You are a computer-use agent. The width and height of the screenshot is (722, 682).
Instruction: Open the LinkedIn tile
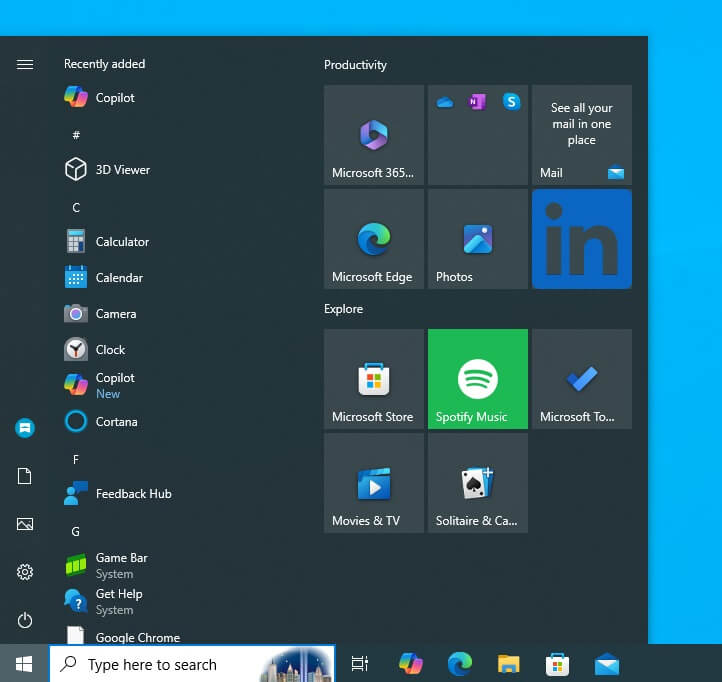[581, 239]
